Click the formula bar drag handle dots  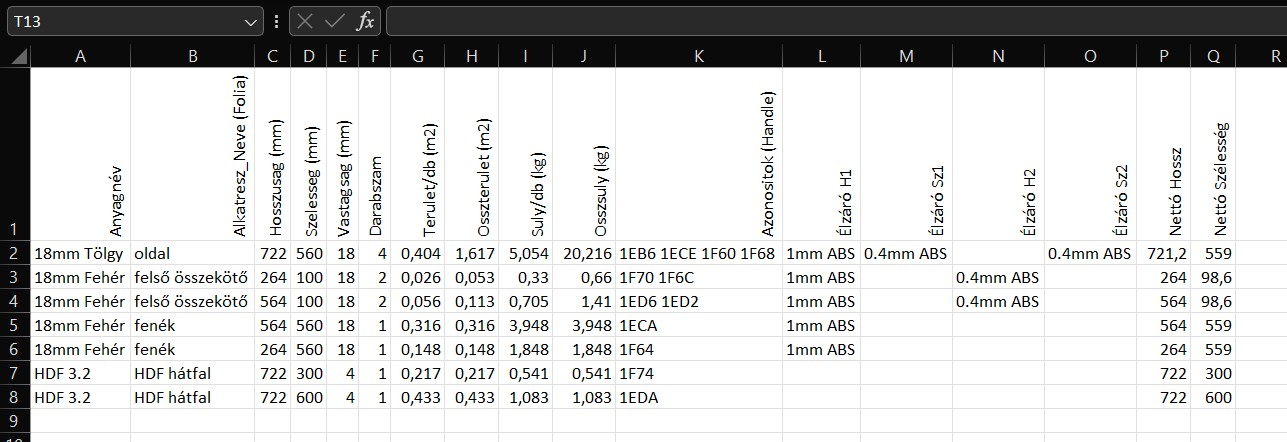coord(276,21)
